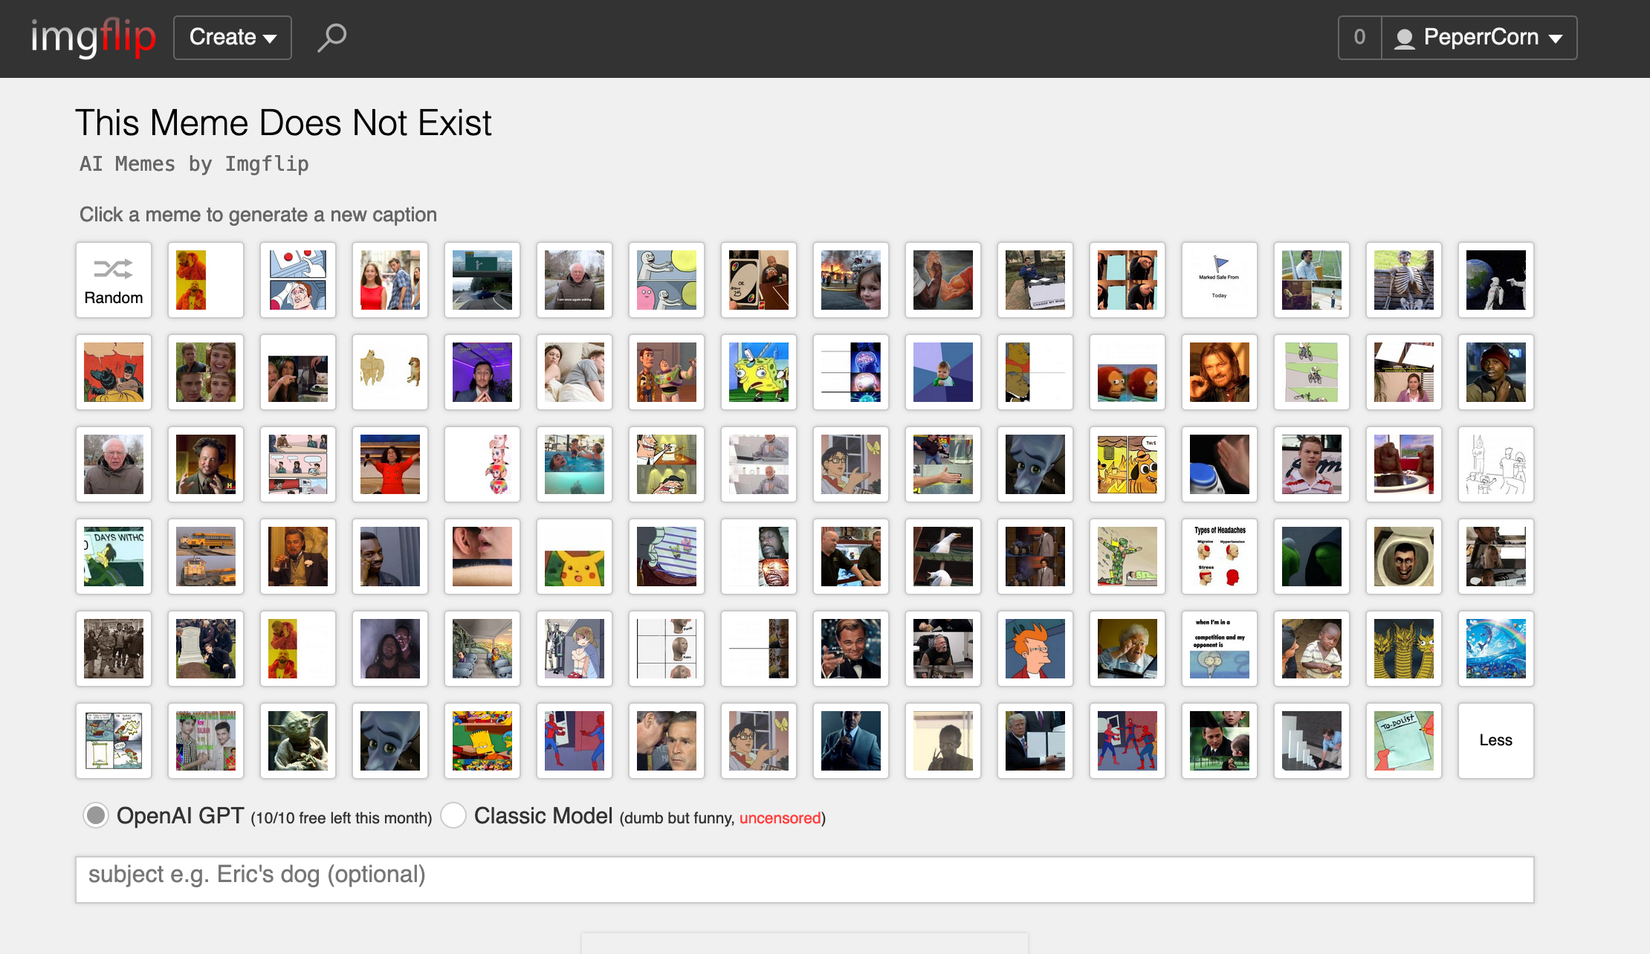
Task: Click the user account person icon
Action: (1404, 37)
